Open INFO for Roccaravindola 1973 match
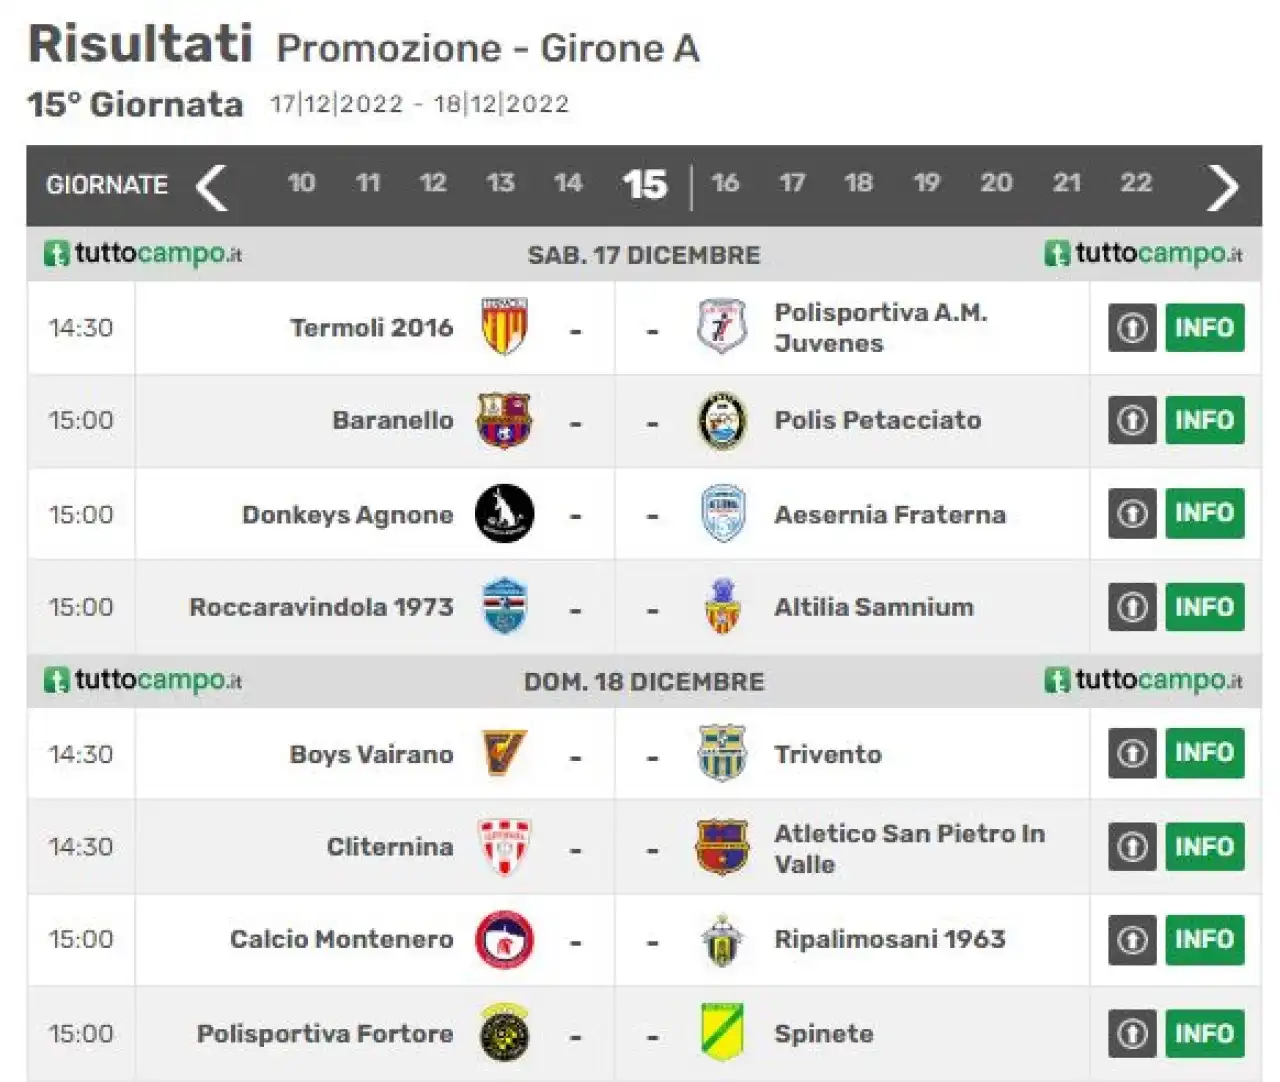Screen dimensions: 1280x1082 (1205, 607)
